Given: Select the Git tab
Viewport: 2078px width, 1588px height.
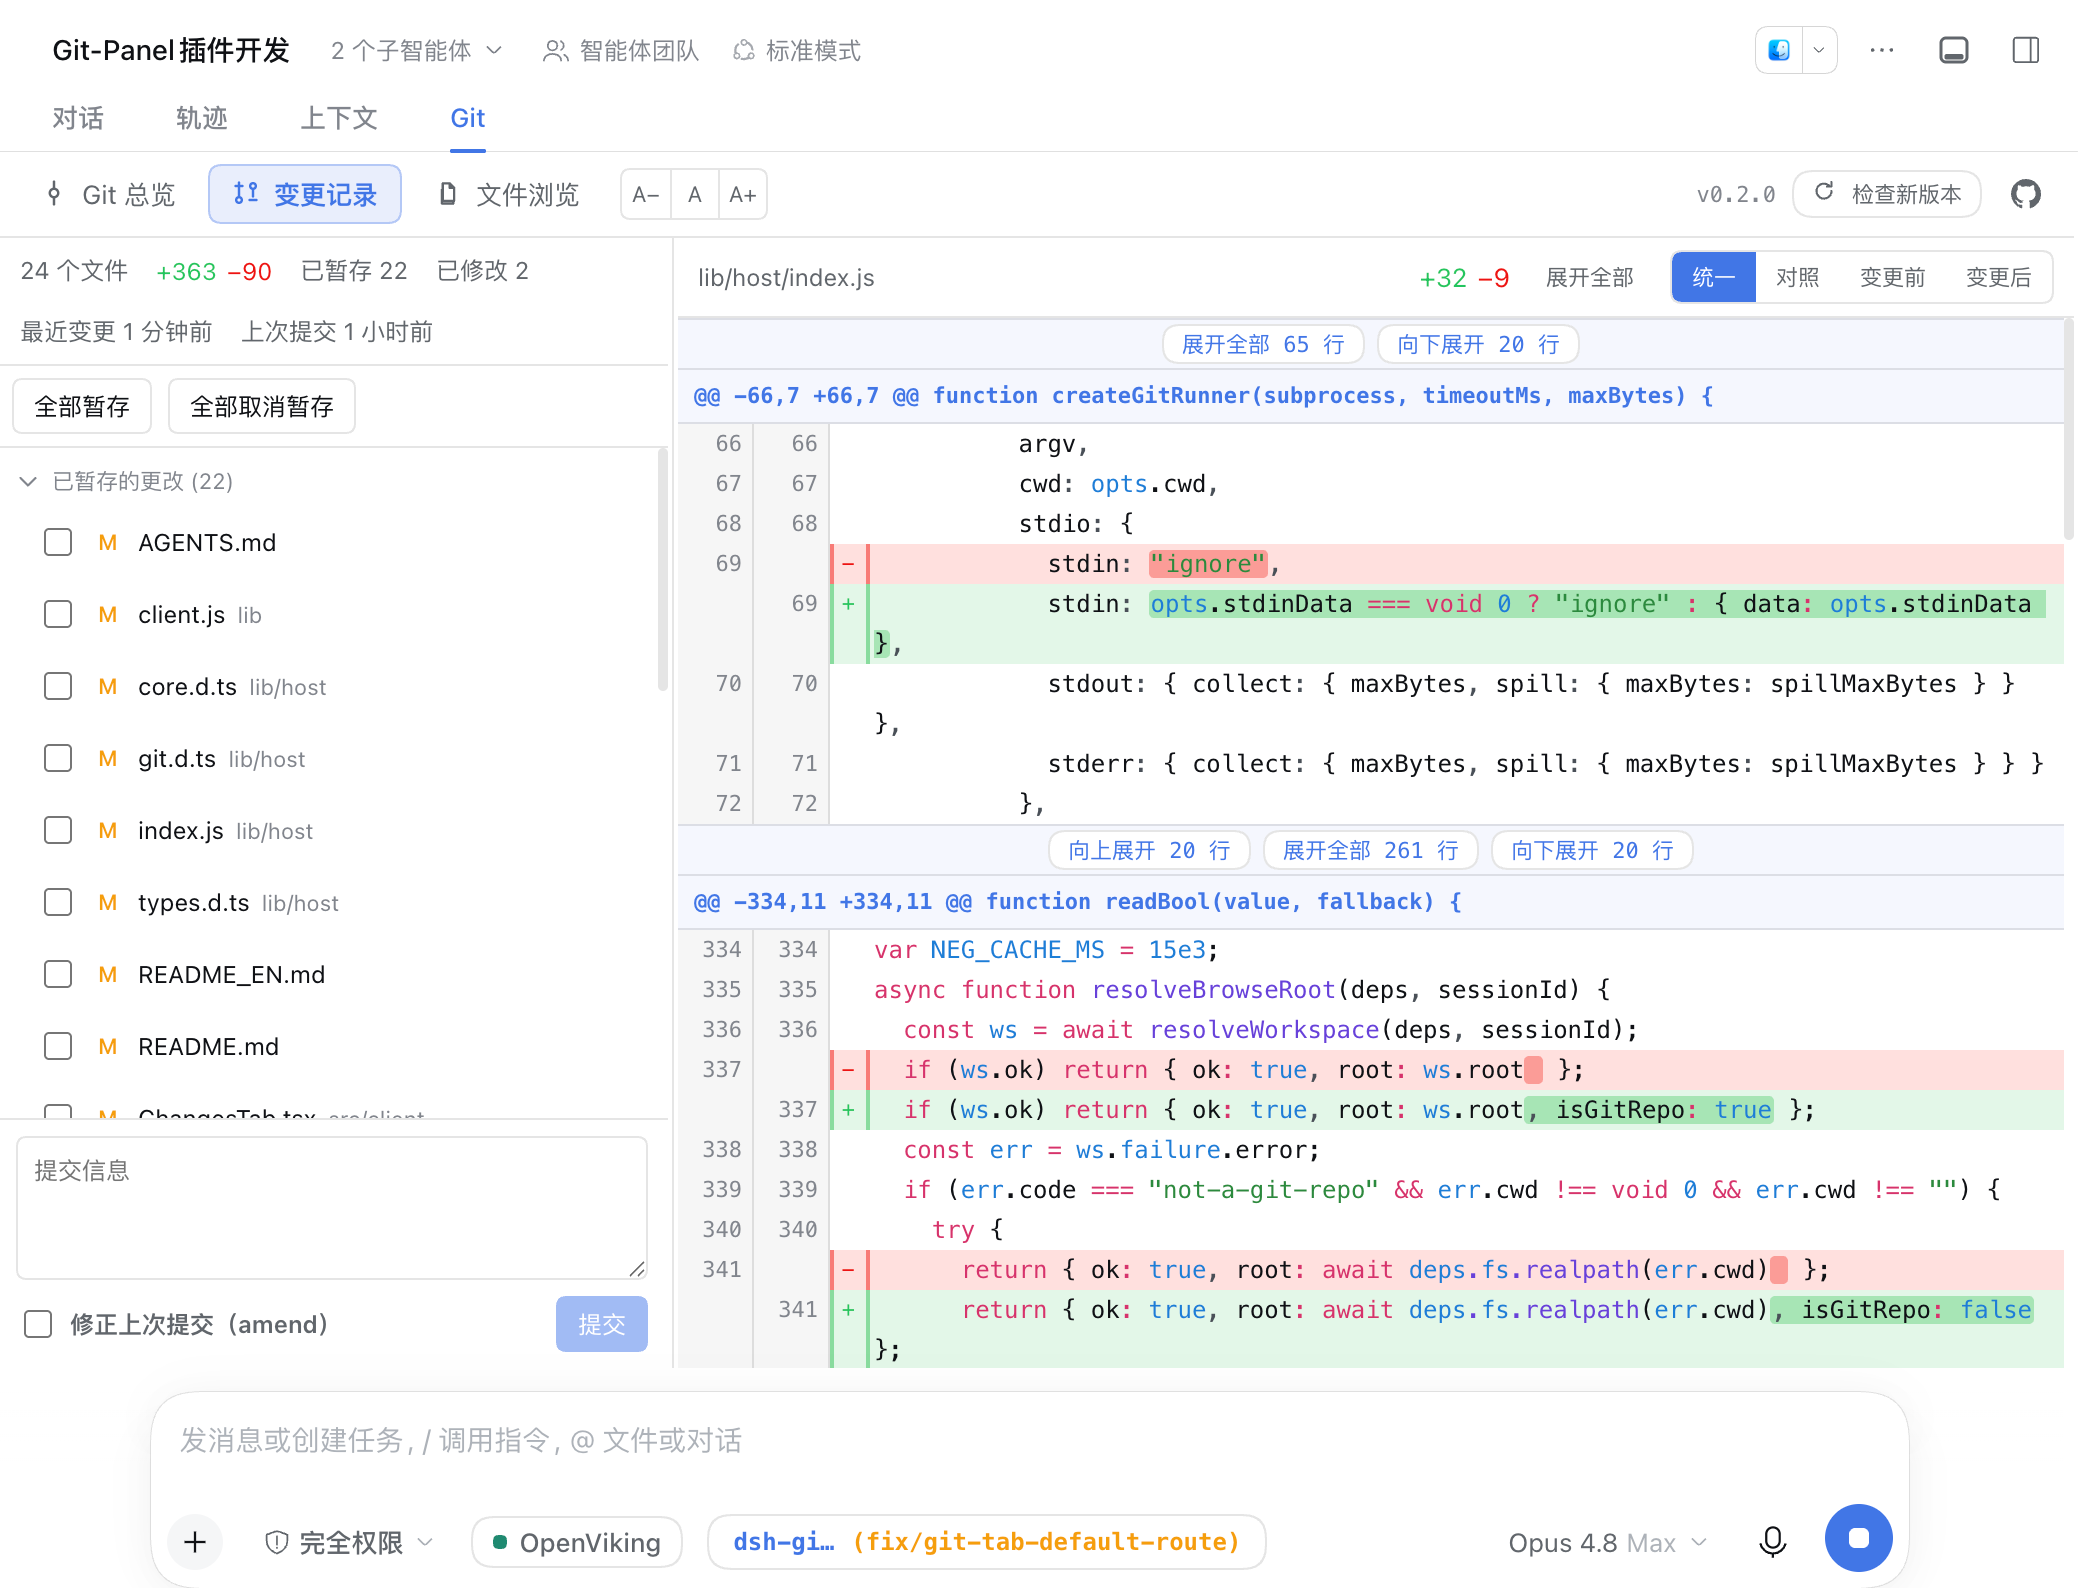Looking at the screenshot, I should 468,118.
